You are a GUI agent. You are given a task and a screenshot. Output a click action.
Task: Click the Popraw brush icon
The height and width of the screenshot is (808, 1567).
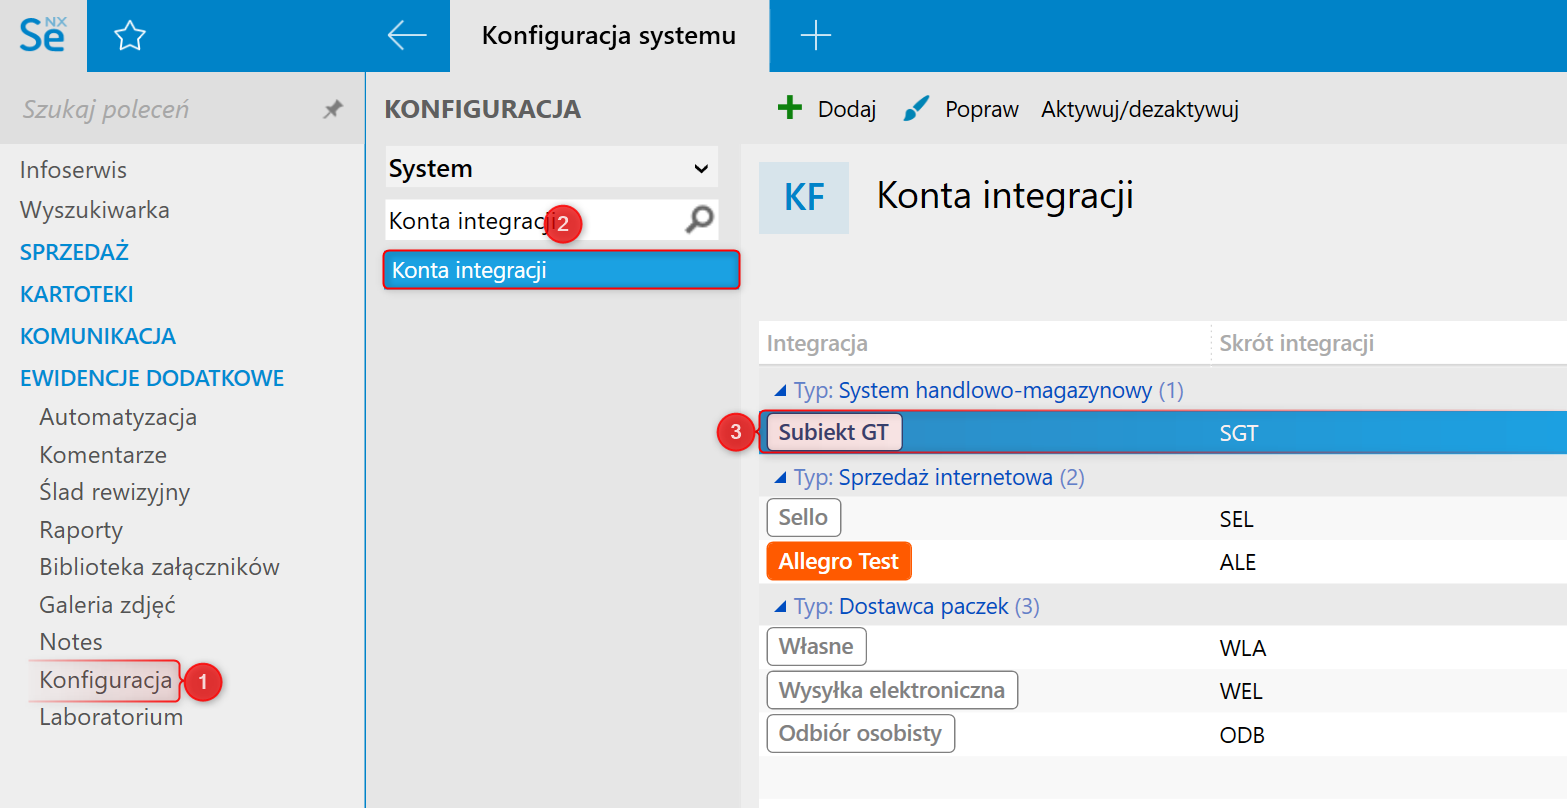pos(916,108)
